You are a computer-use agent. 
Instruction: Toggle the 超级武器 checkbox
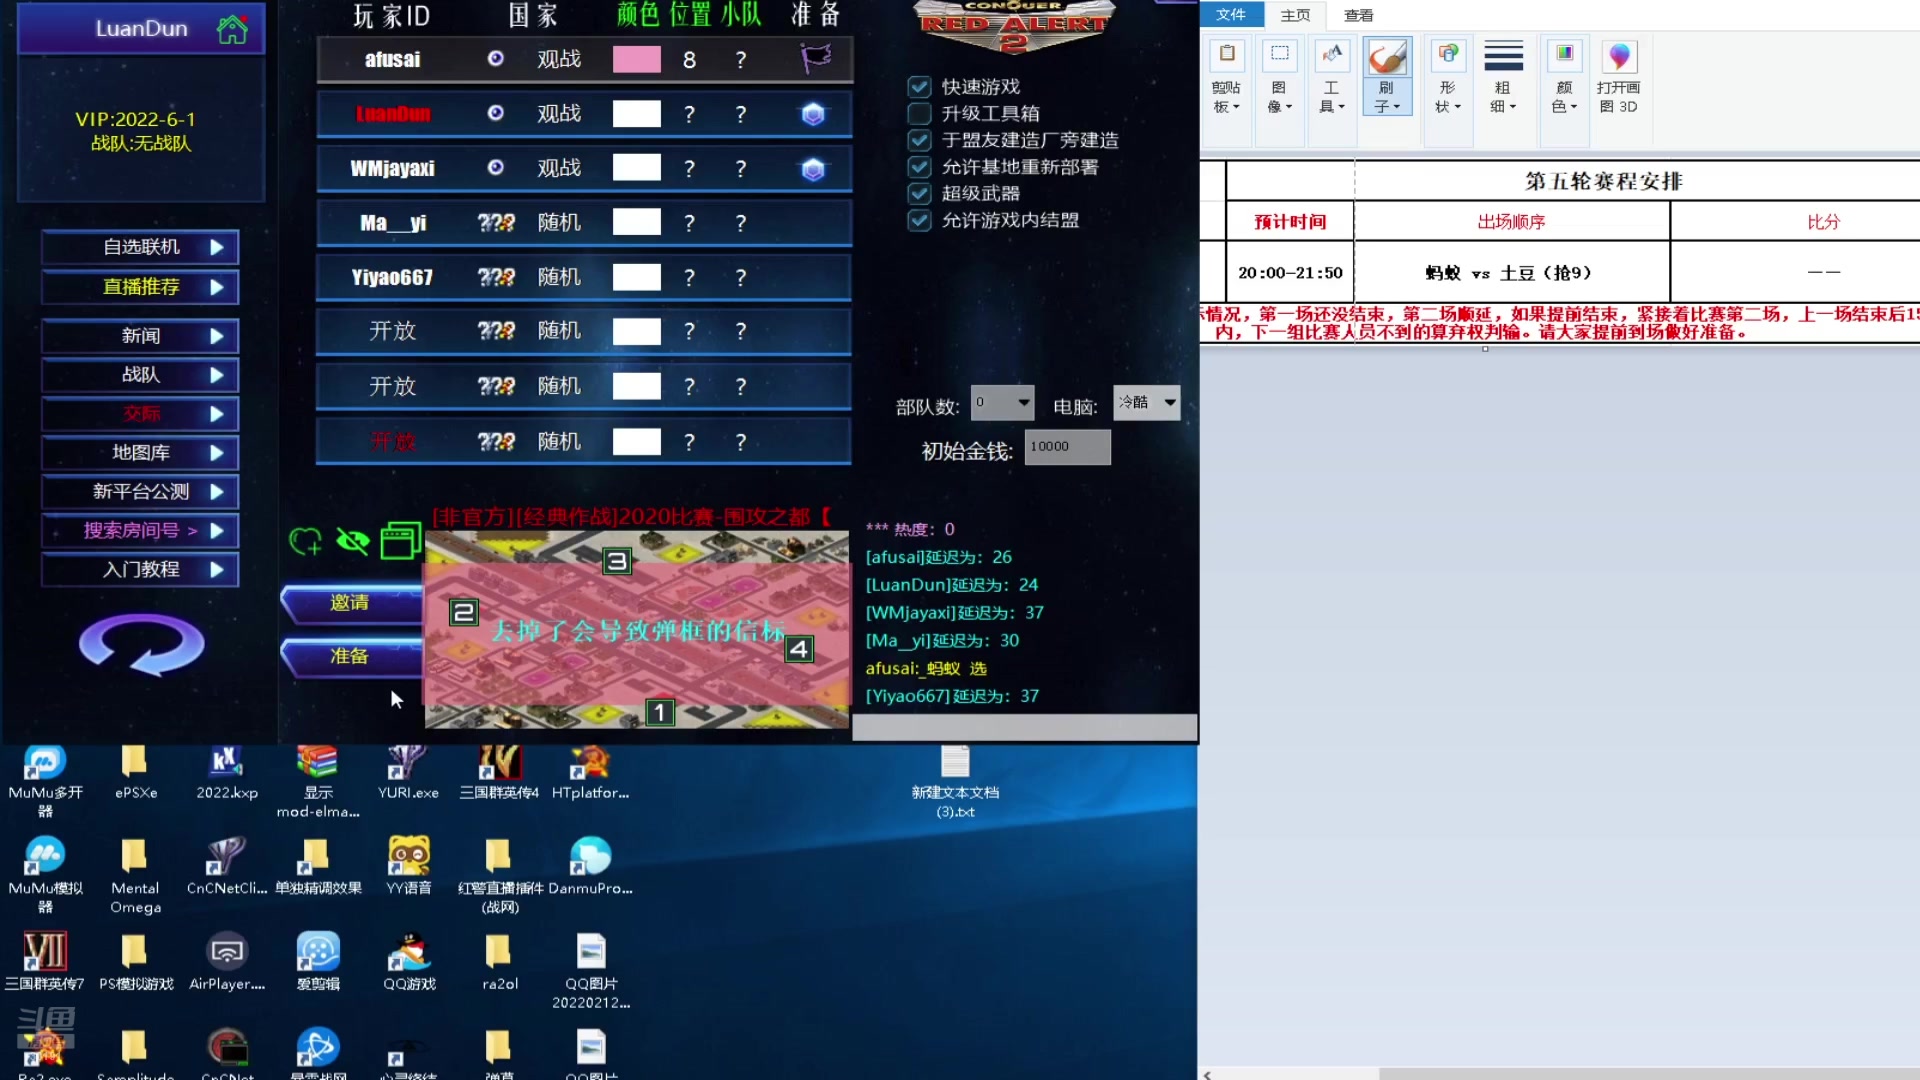click(919, 193)
